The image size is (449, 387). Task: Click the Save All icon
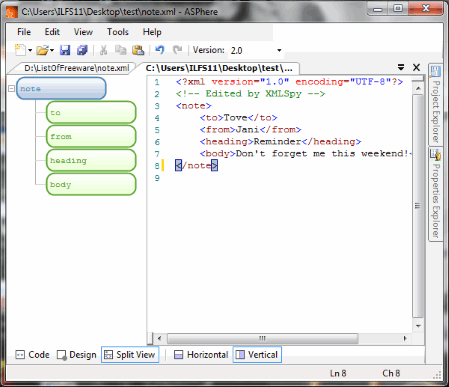[x=82, y=50]
